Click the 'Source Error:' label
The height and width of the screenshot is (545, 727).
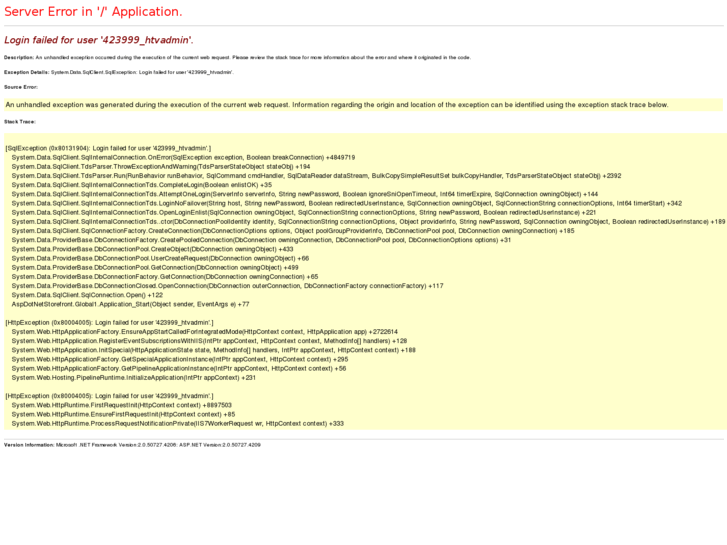pos(21,87)
